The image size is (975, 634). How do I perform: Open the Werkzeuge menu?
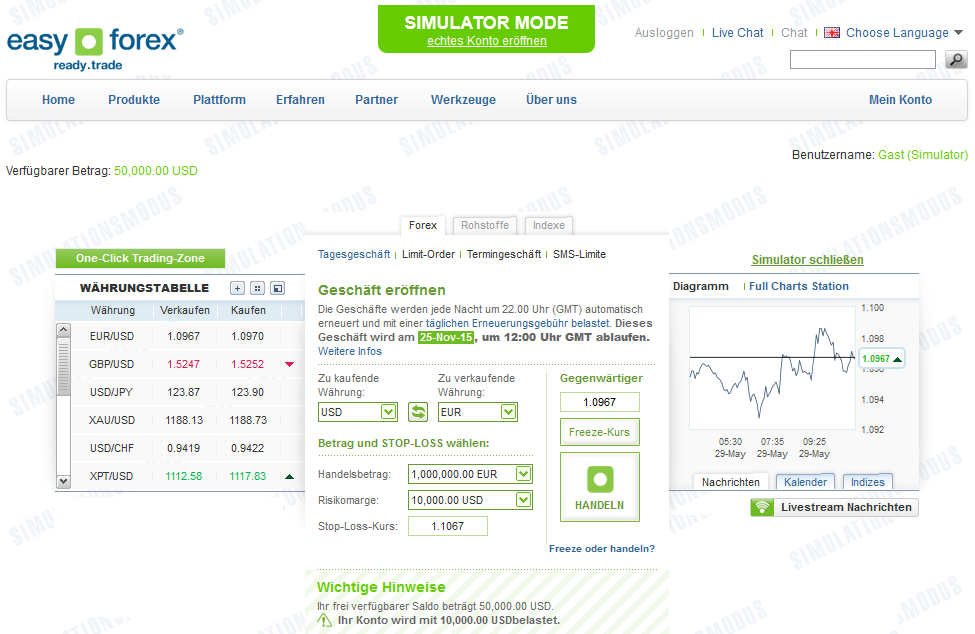tap(463, 100)
